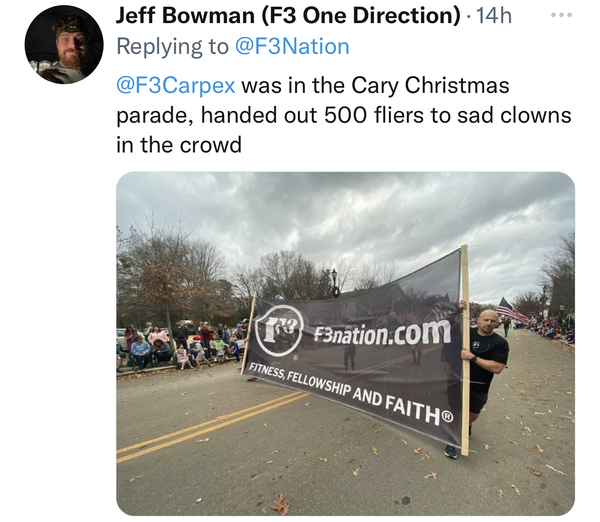Click the street lamp behind the banner
Viewport: 600px width, 522px height.
(x=335, y=283)
